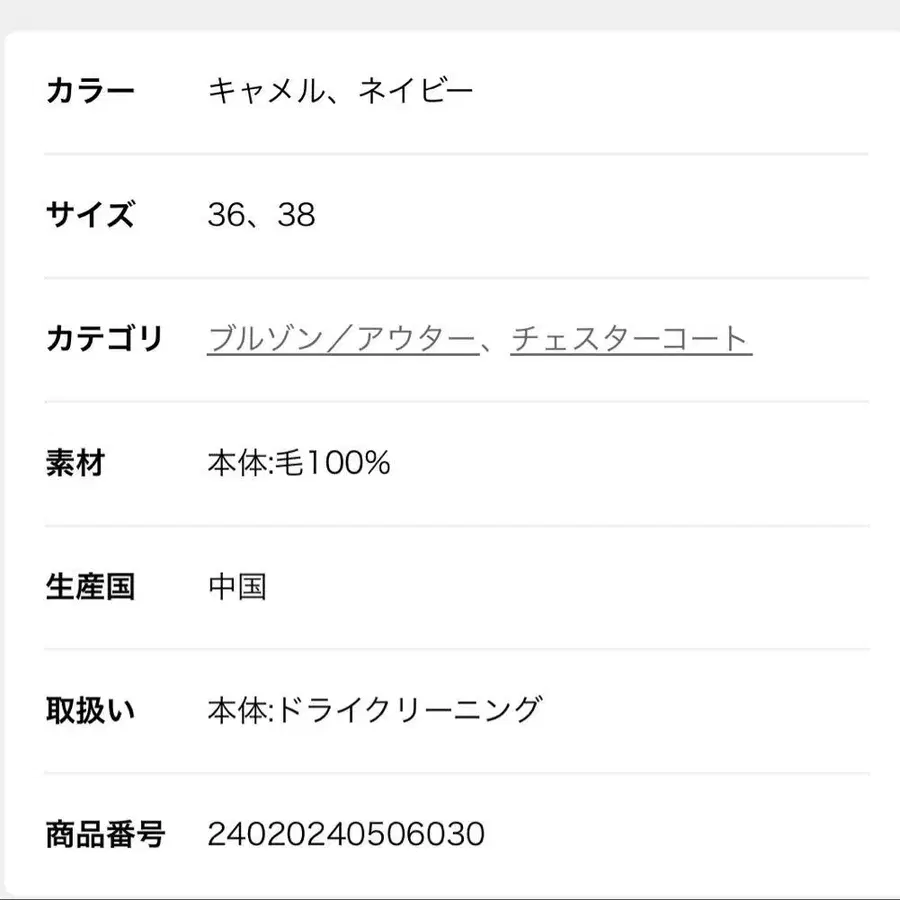Click the gray strip above the details card
This screenshot has width=900, height=900.
pyautogui.click(x=450, y=14)
